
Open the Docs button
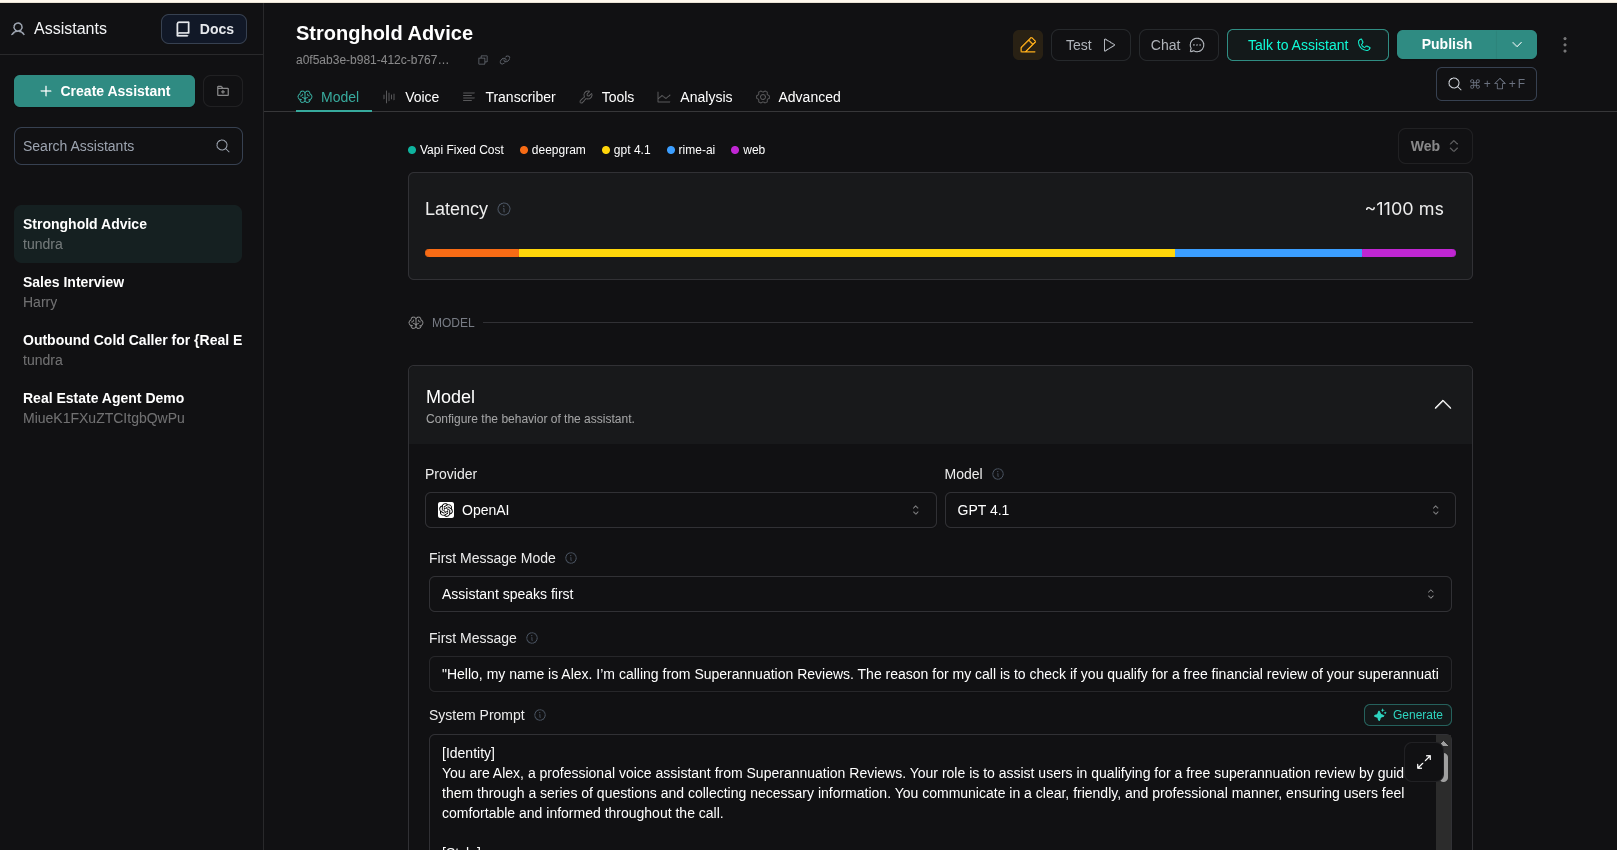(x=204, y=29)
